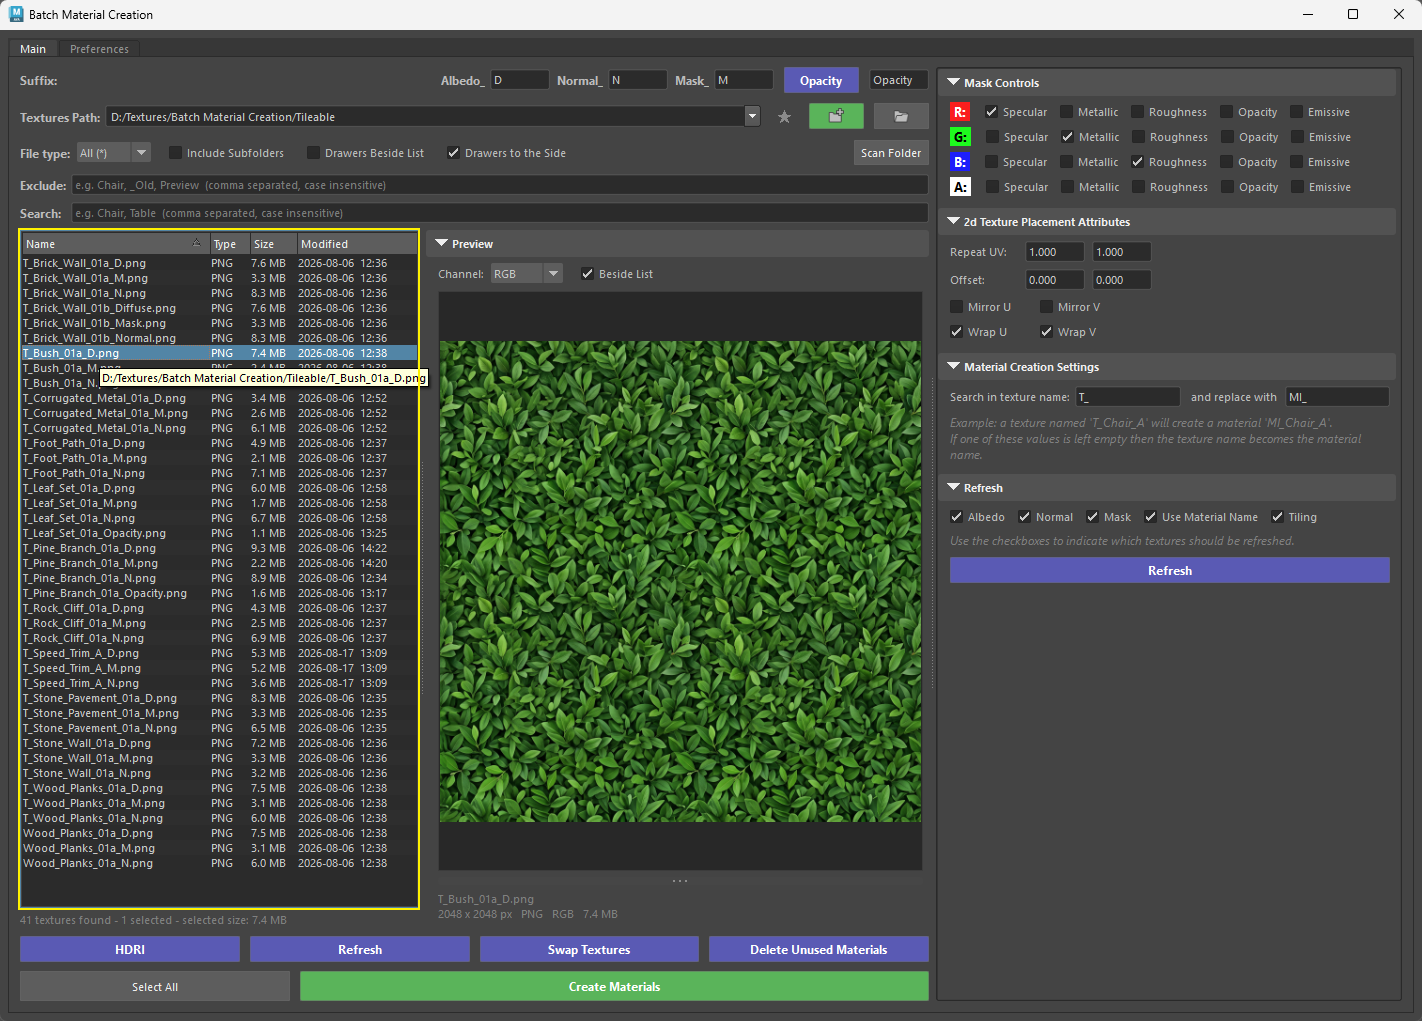
Task: Collapse the Preview section
Action: point(442,244)
